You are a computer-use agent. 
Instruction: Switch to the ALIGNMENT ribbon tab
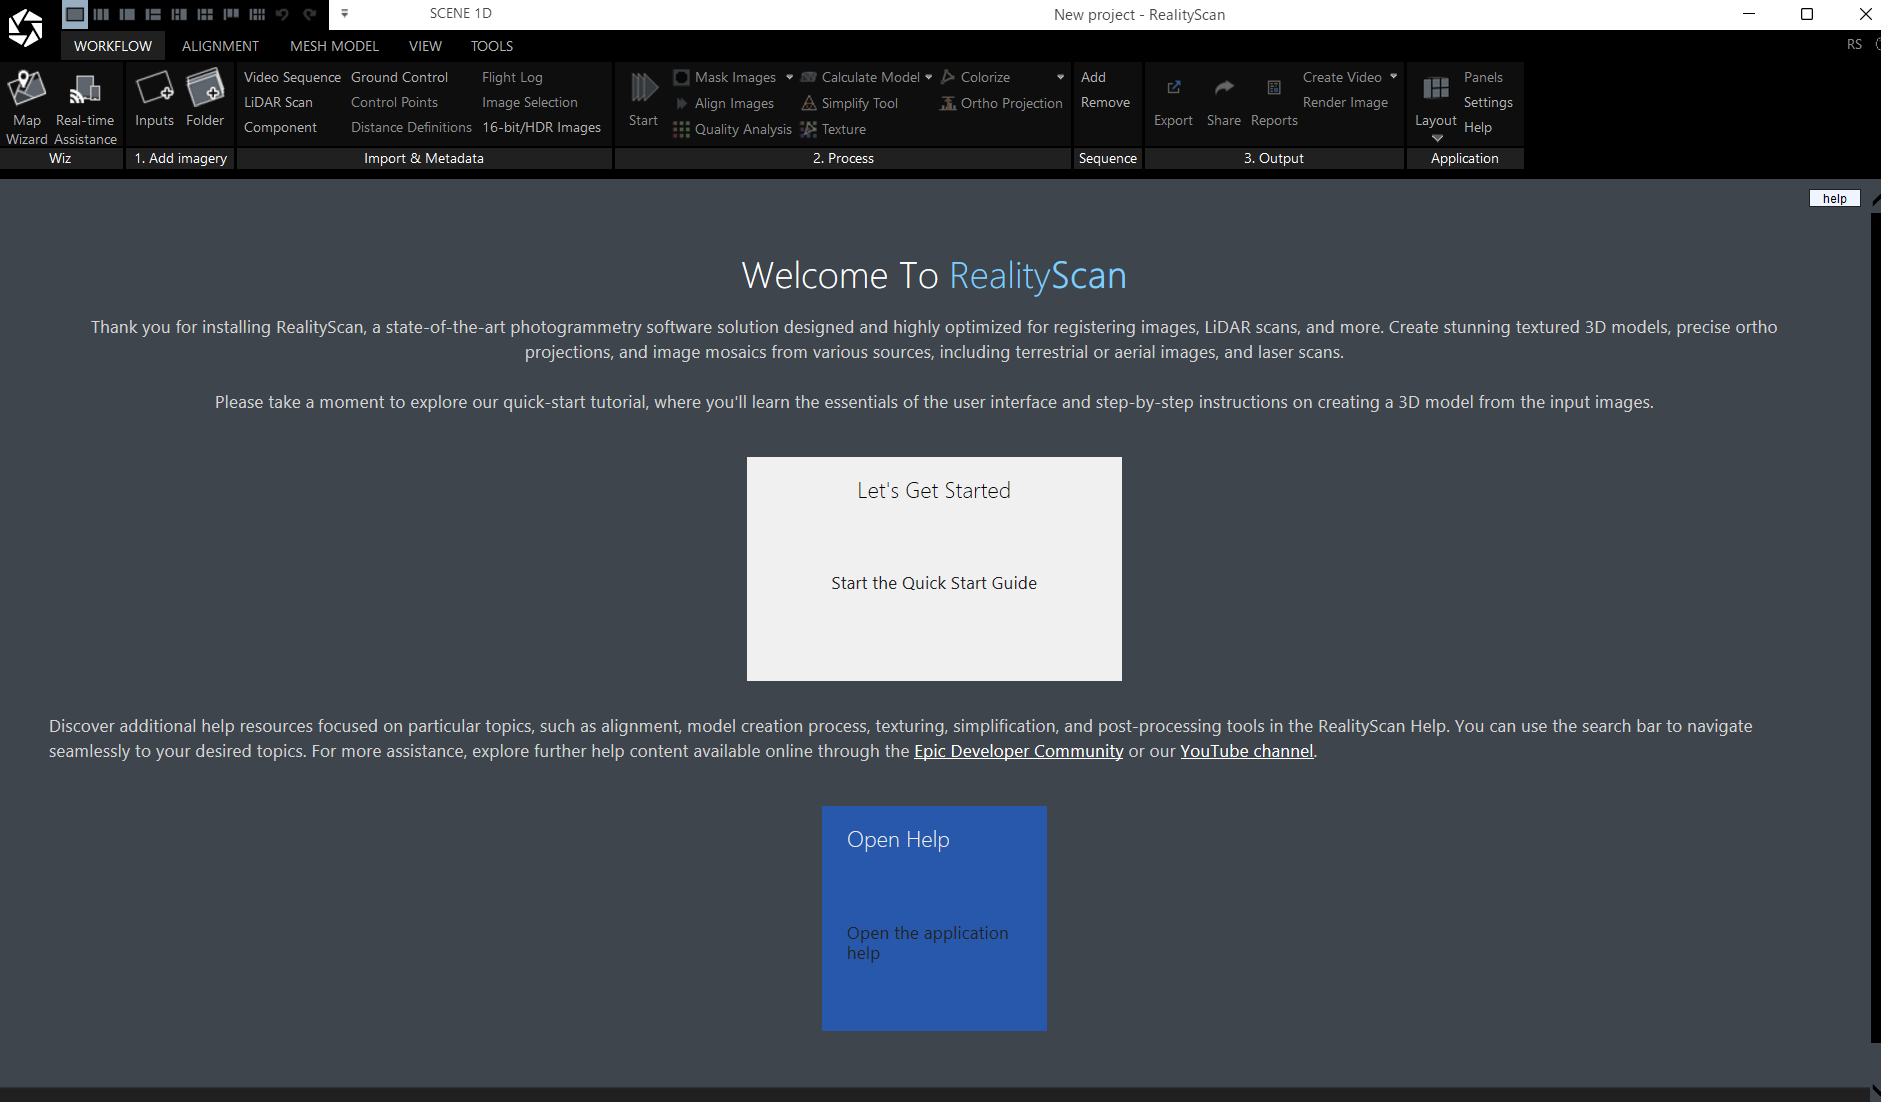click(x=220, y=46)
